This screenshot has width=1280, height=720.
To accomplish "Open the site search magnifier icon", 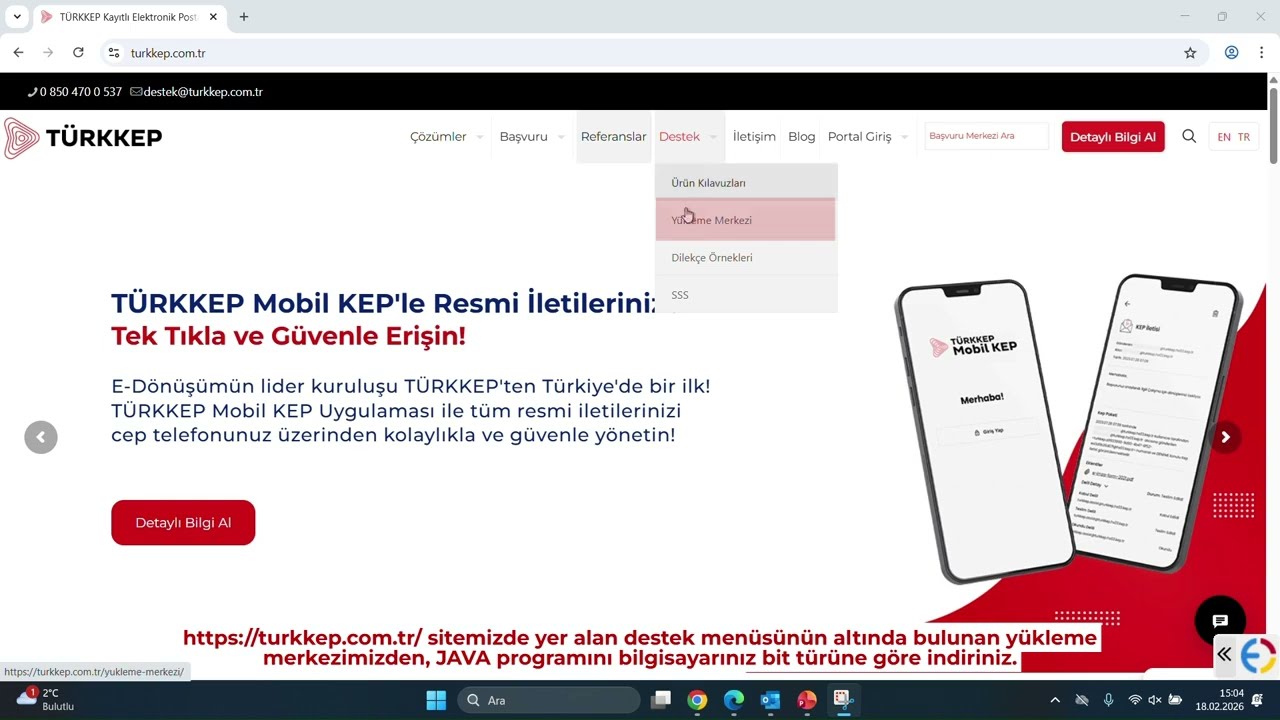I will (1189, 136).
